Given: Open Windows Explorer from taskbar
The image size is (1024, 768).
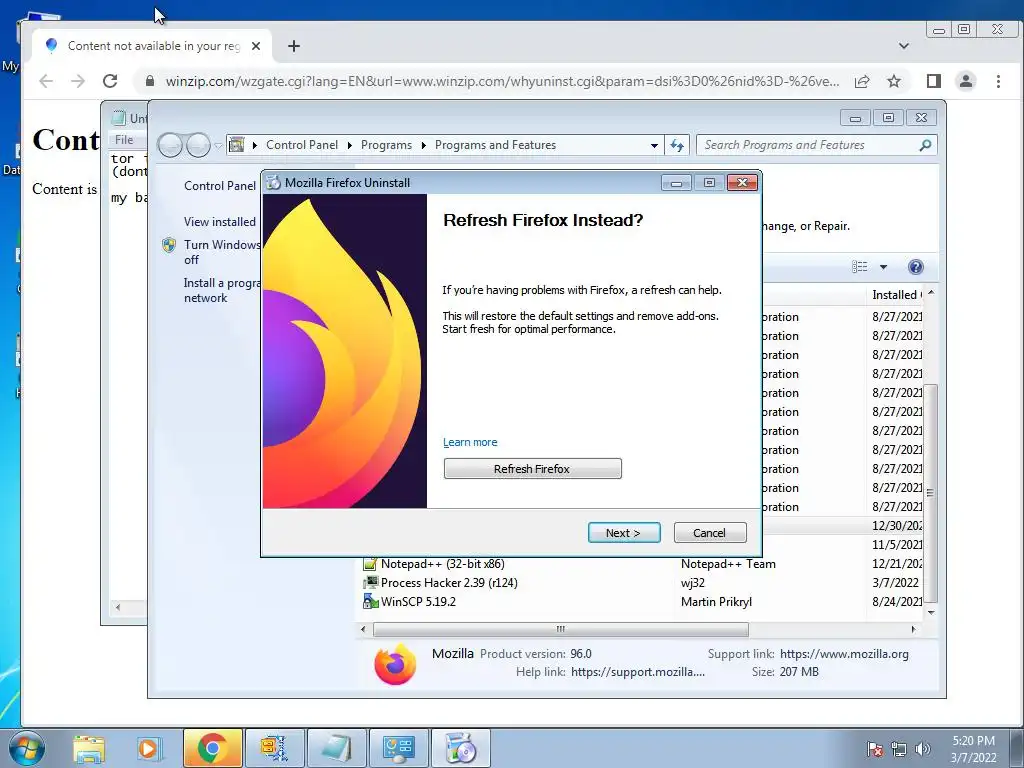Looking at the screenshot, I should point(89,748).
